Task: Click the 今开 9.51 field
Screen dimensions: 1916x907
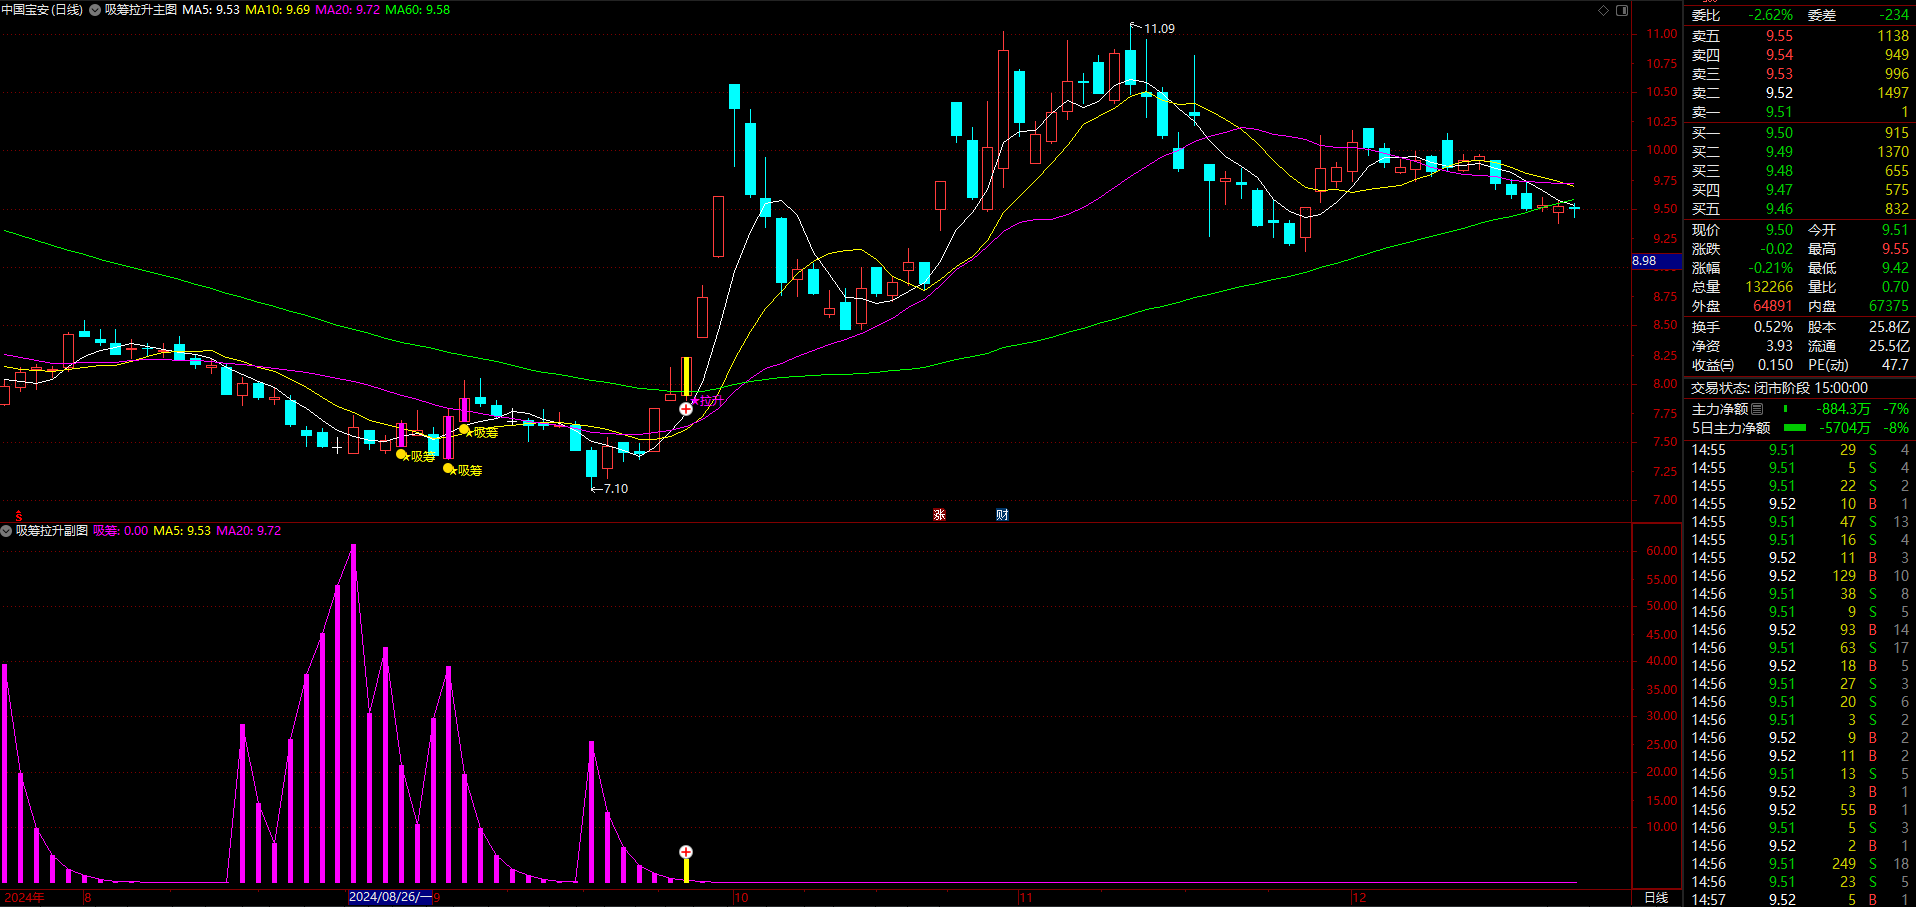Action: tap(1858, 230)
